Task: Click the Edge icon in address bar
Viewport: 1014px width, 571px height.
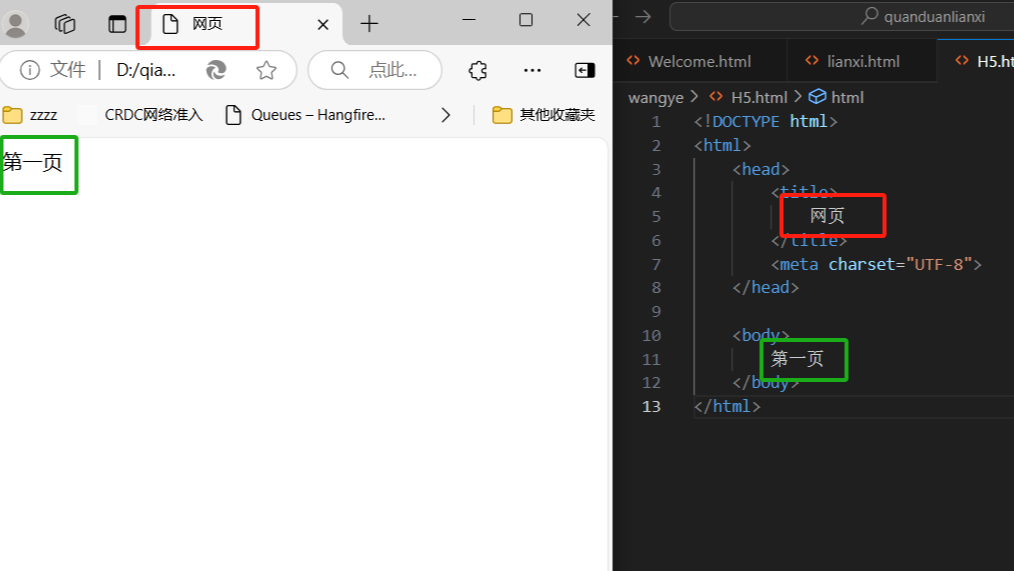Action: (x=216, y=70)
